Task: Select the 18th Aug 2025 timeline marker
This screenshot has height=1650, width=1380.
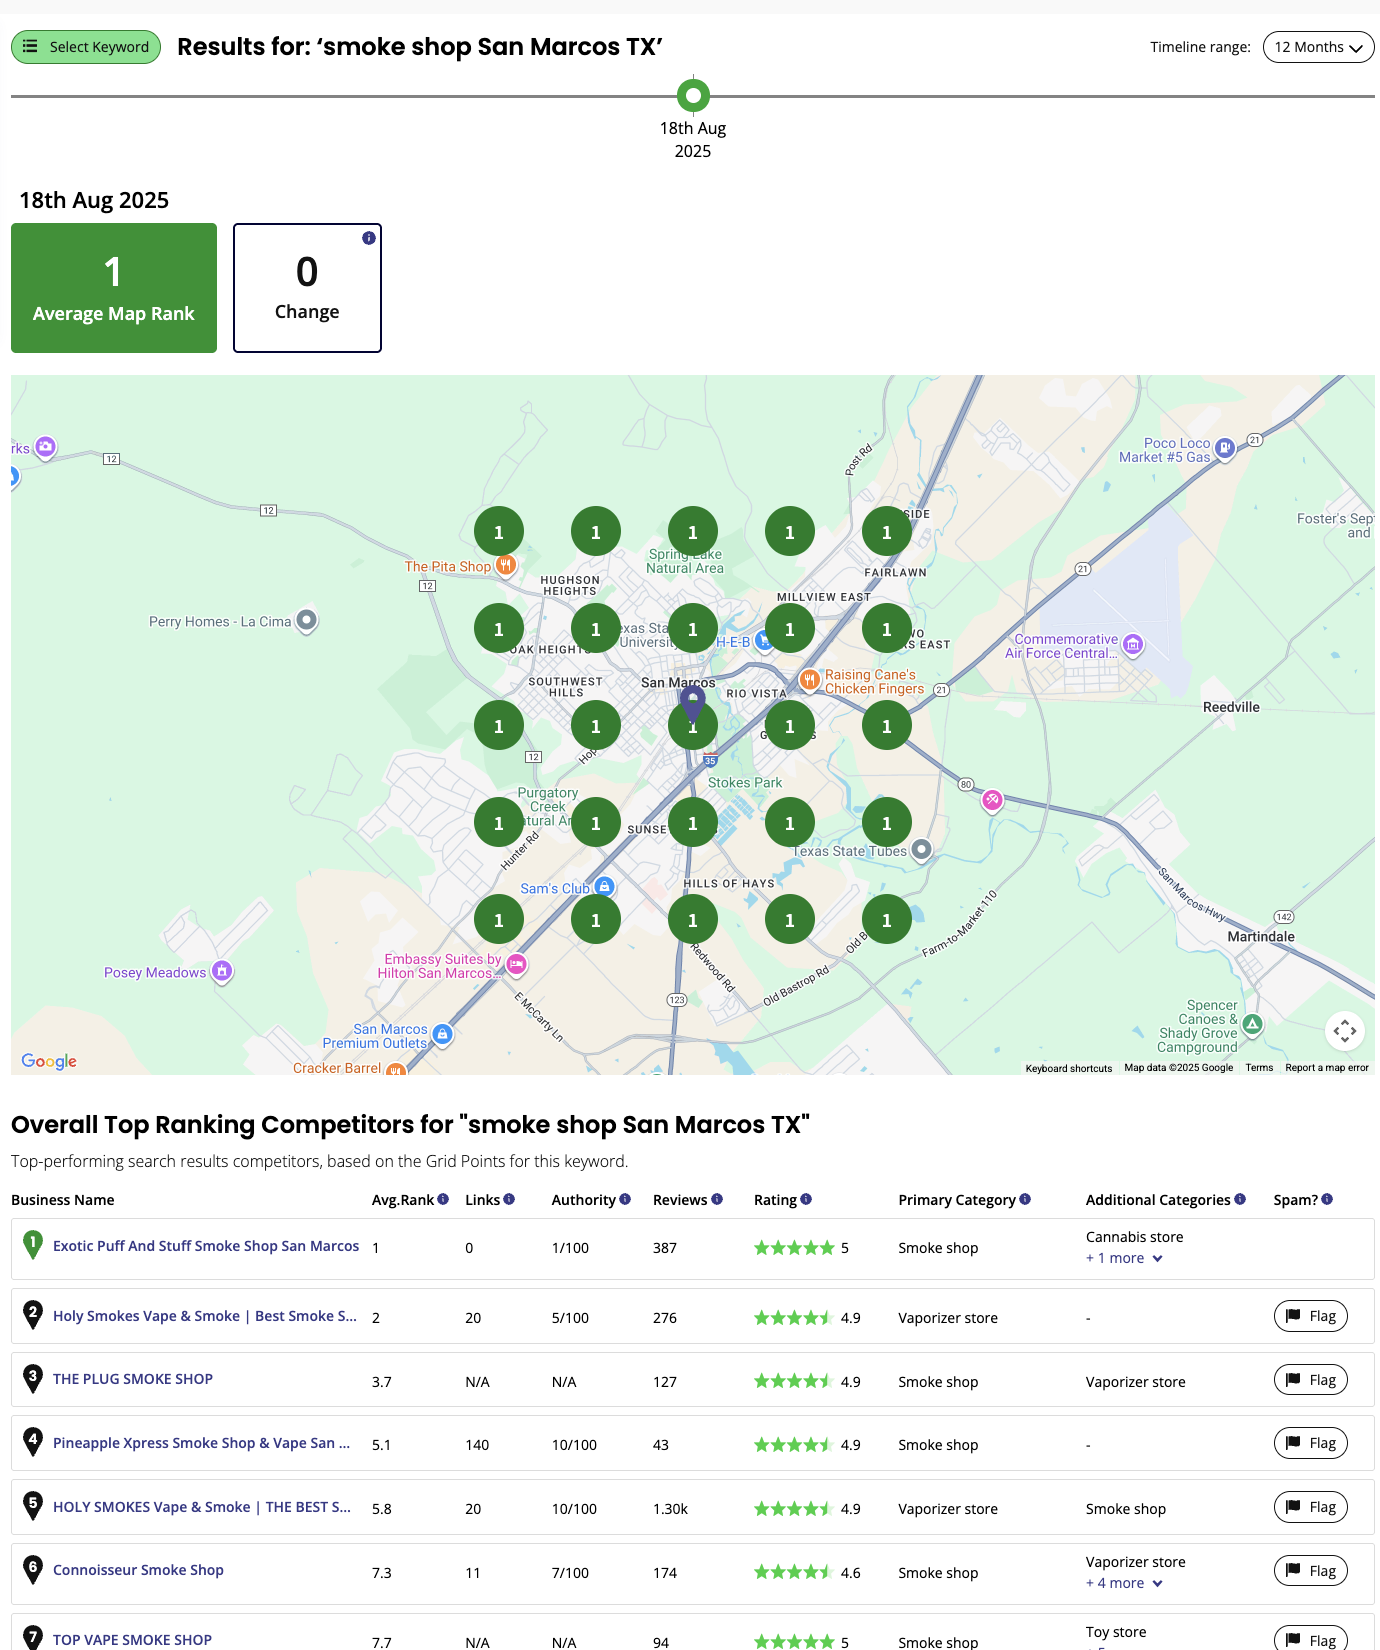Action: point(693,96)
